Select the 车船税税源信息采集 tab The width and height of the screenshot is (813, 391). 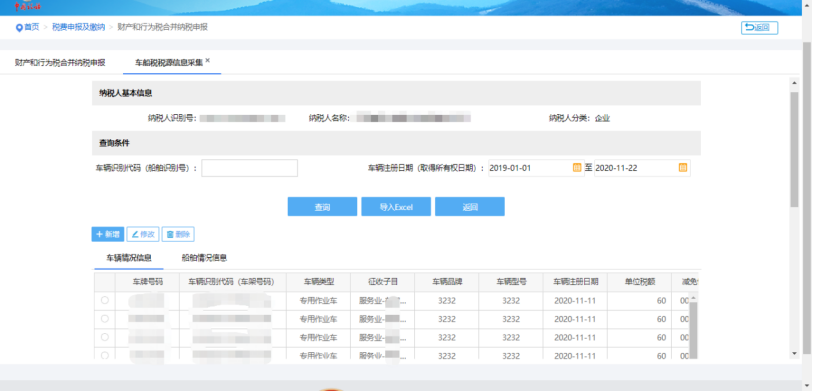click(169, 63)
